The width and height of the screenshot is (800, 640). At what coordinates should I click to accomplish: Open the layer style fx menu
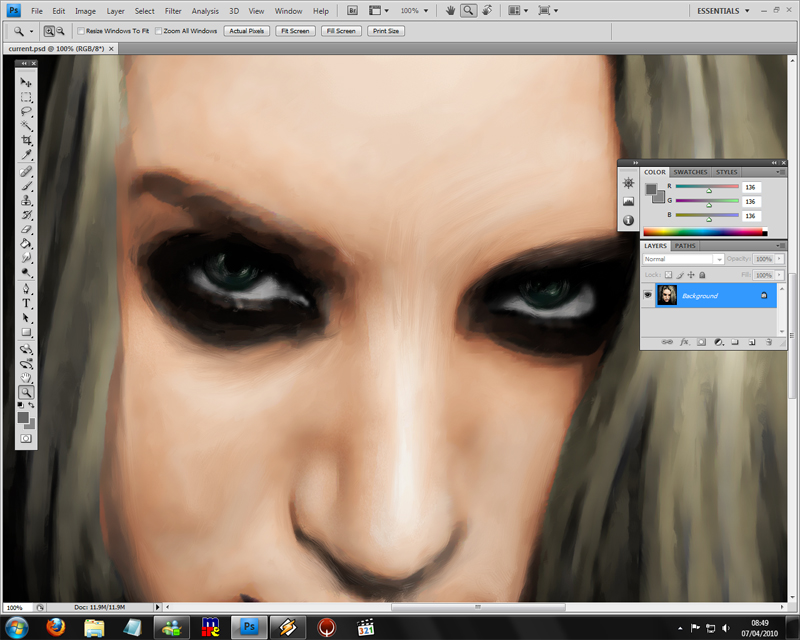685,342
